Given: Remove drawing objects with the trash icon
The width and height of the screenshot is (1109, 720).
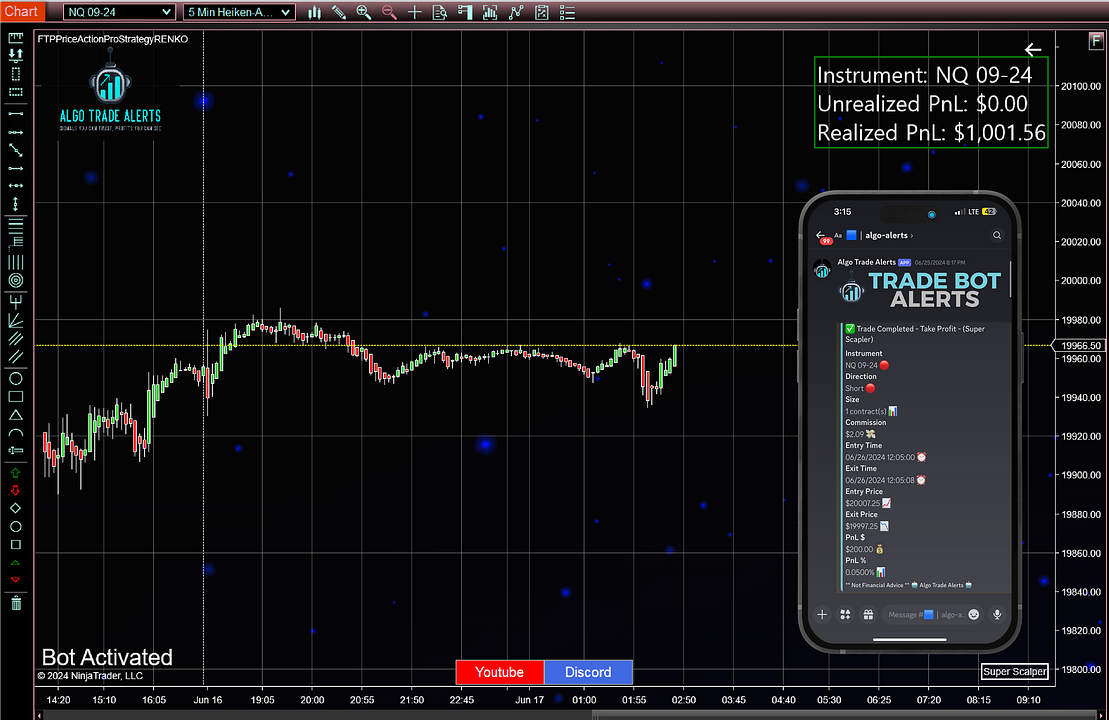Looking at the screenshot, I should coord(16,603).
